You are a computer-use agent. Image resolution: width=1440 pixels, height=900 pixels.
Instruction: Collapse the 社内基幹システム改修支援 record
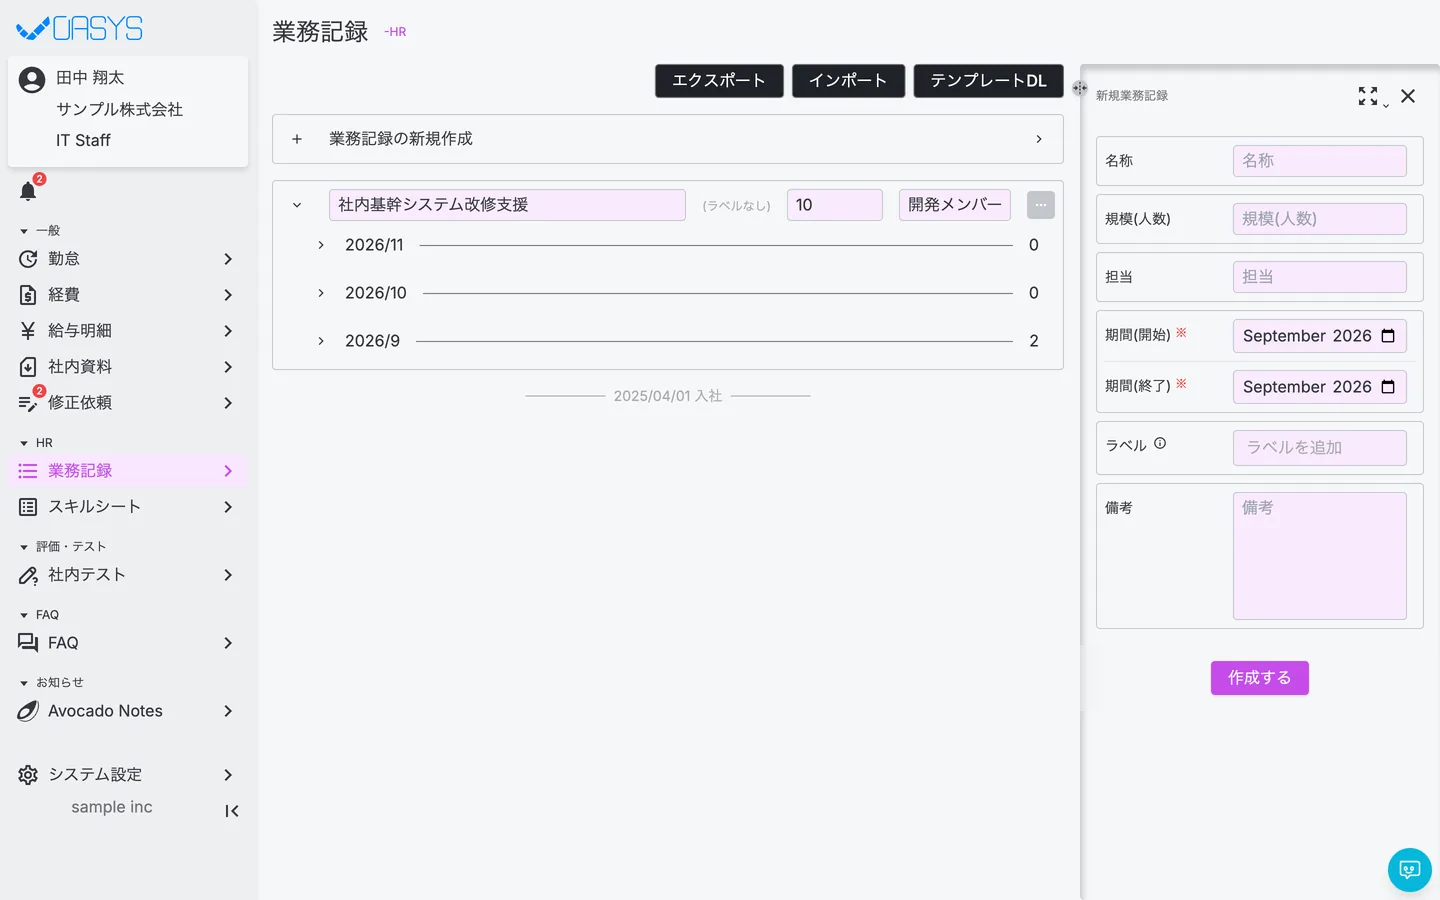(x=297, y=205)
